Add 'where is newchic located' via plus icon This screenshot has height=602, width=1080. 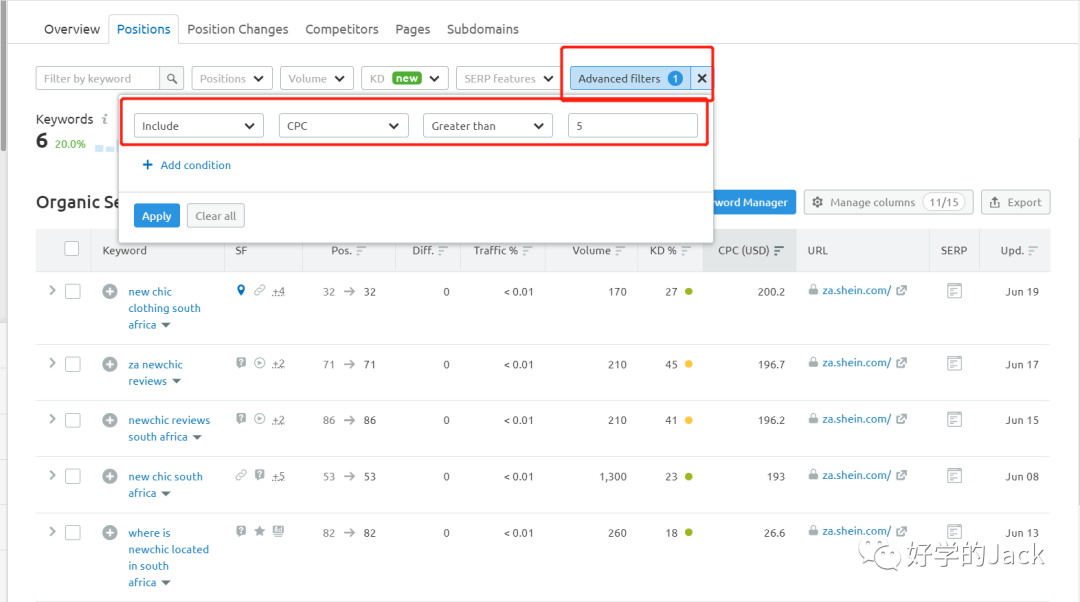110,532
